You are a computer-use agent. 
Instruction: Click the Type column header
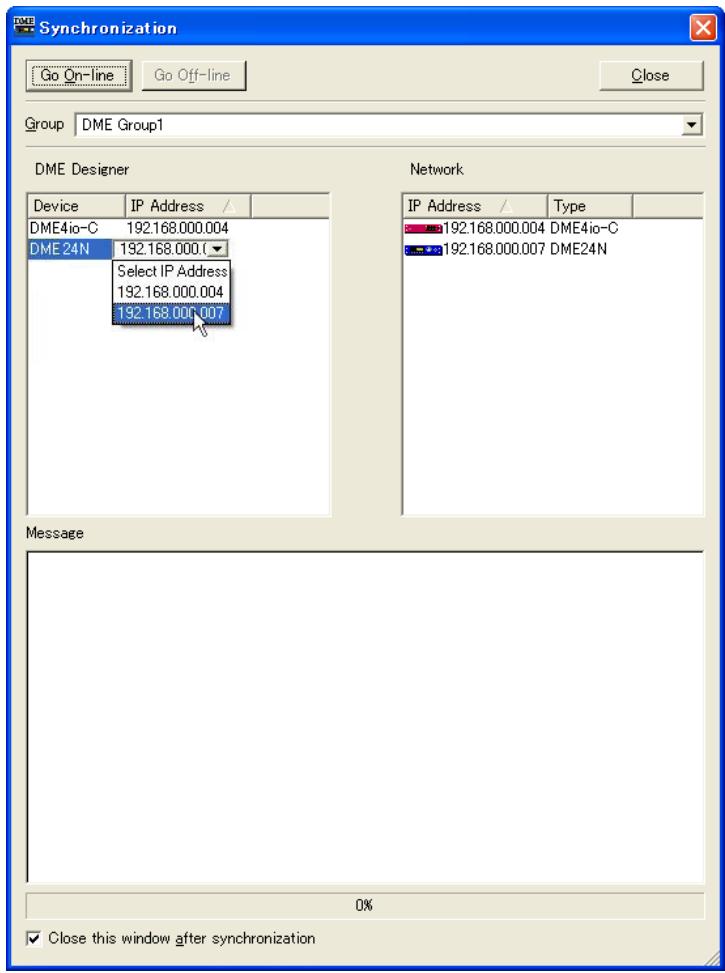(x=590, y=206)
